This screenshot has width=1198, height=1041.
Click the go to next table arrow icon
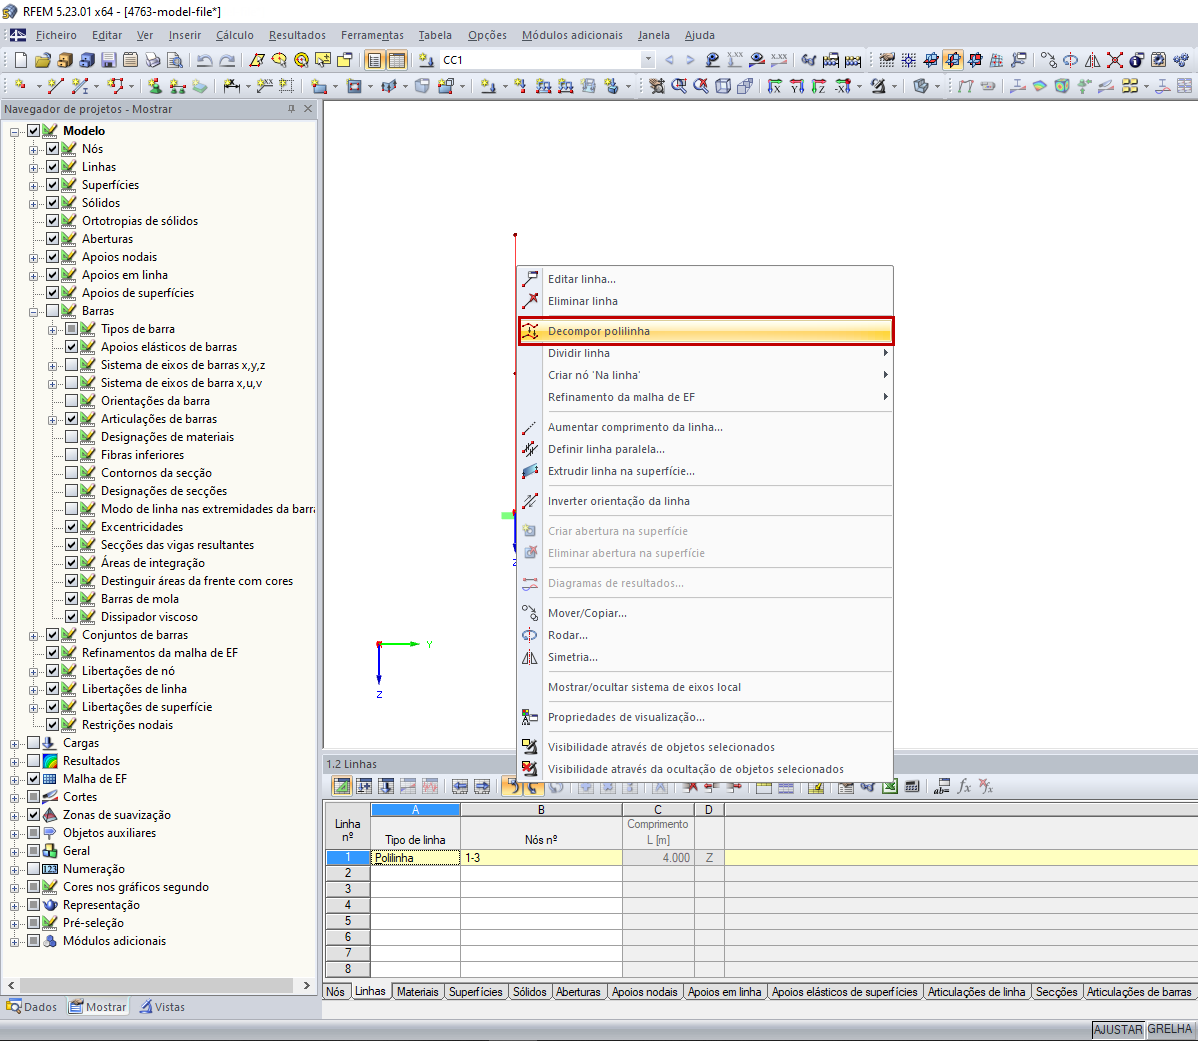tap(482, 787)
